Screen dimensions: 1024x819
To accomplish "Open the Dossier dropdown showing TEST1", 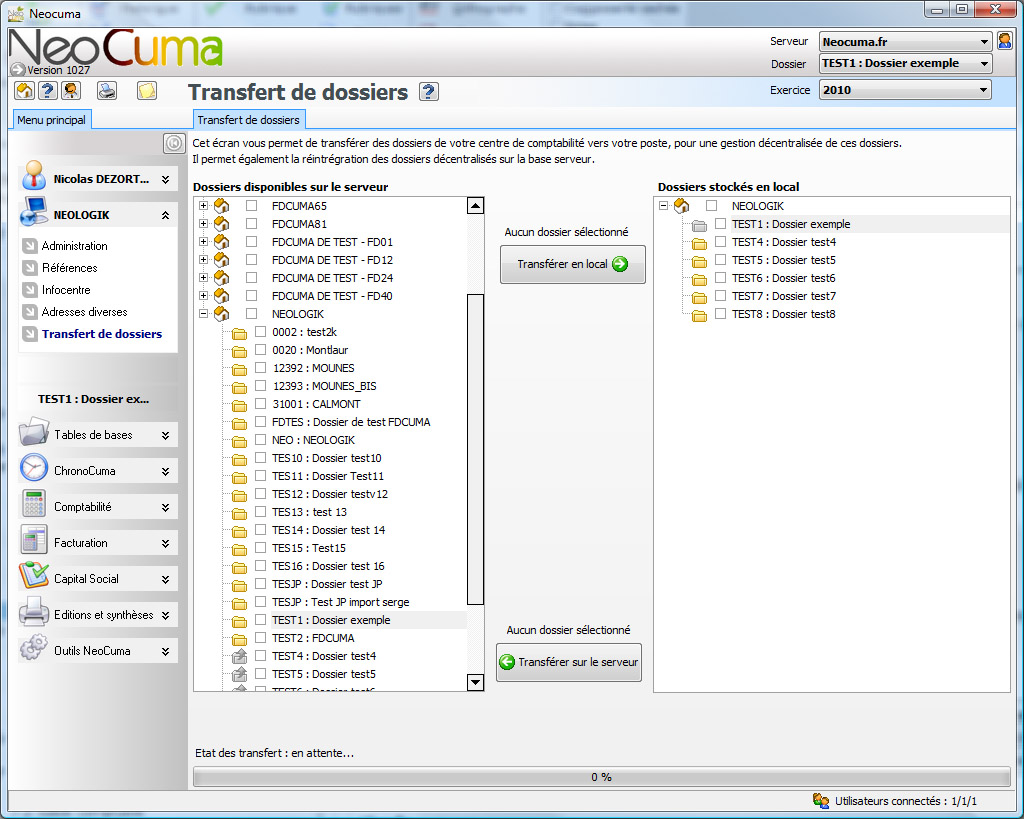I will [x=905, y=63].
